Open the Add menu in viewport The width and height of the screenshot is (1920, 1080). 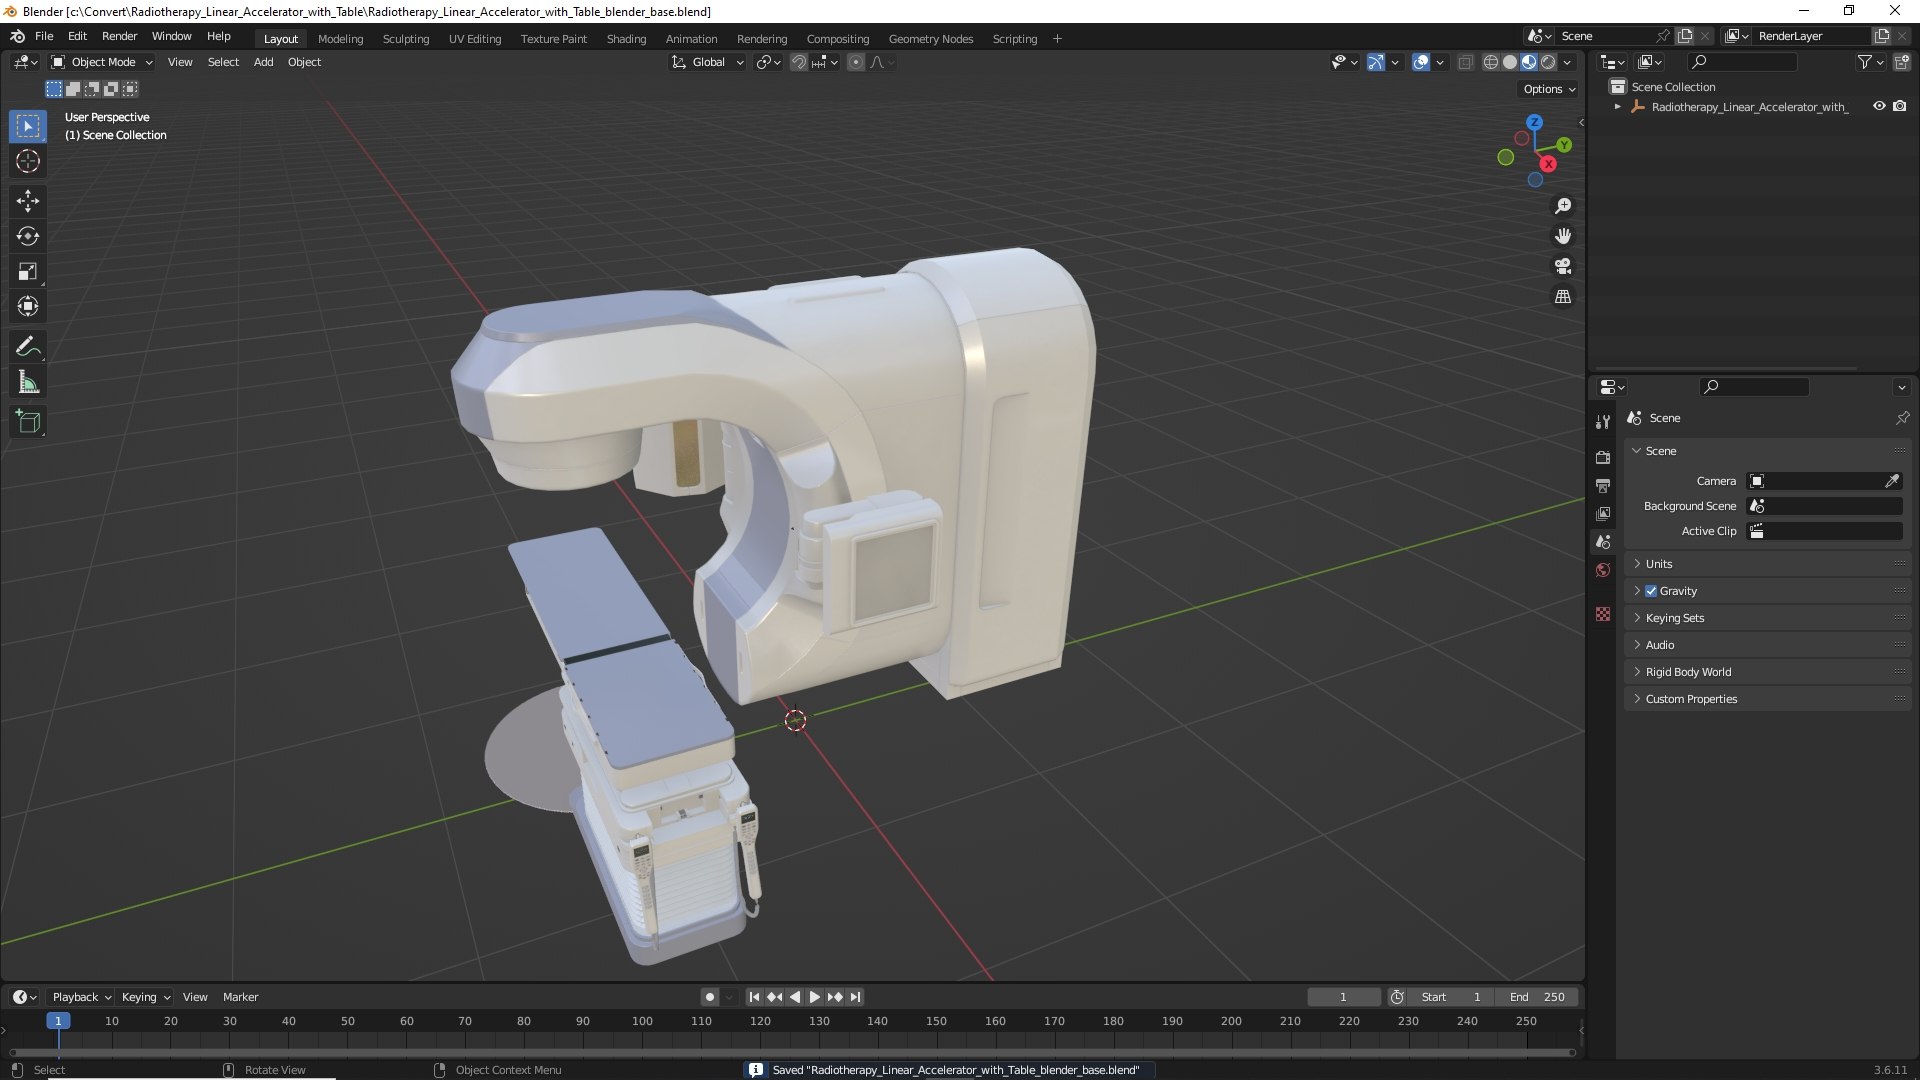tap(263, 62)
